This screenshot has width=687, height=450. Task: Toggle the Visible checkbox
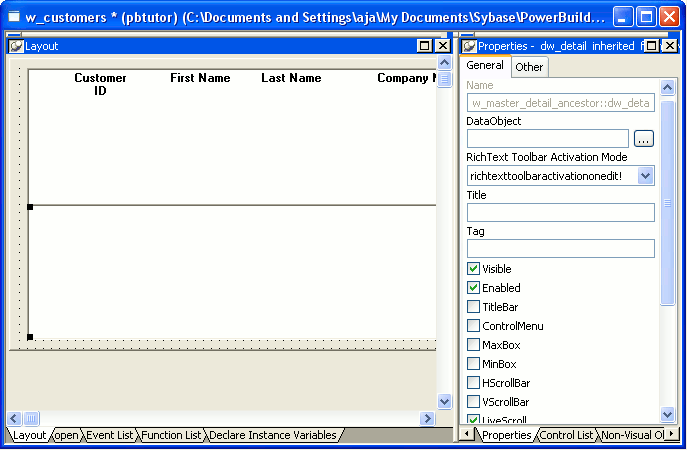coord(473,269)
